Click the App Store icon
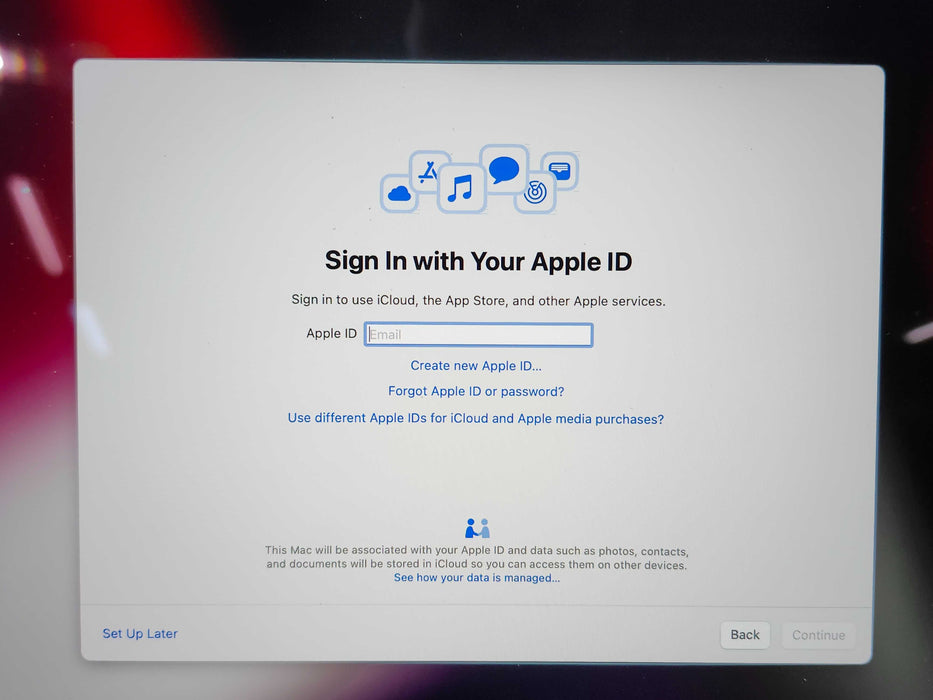This screenshot has height=700, width=933. (x=428, y=172)
